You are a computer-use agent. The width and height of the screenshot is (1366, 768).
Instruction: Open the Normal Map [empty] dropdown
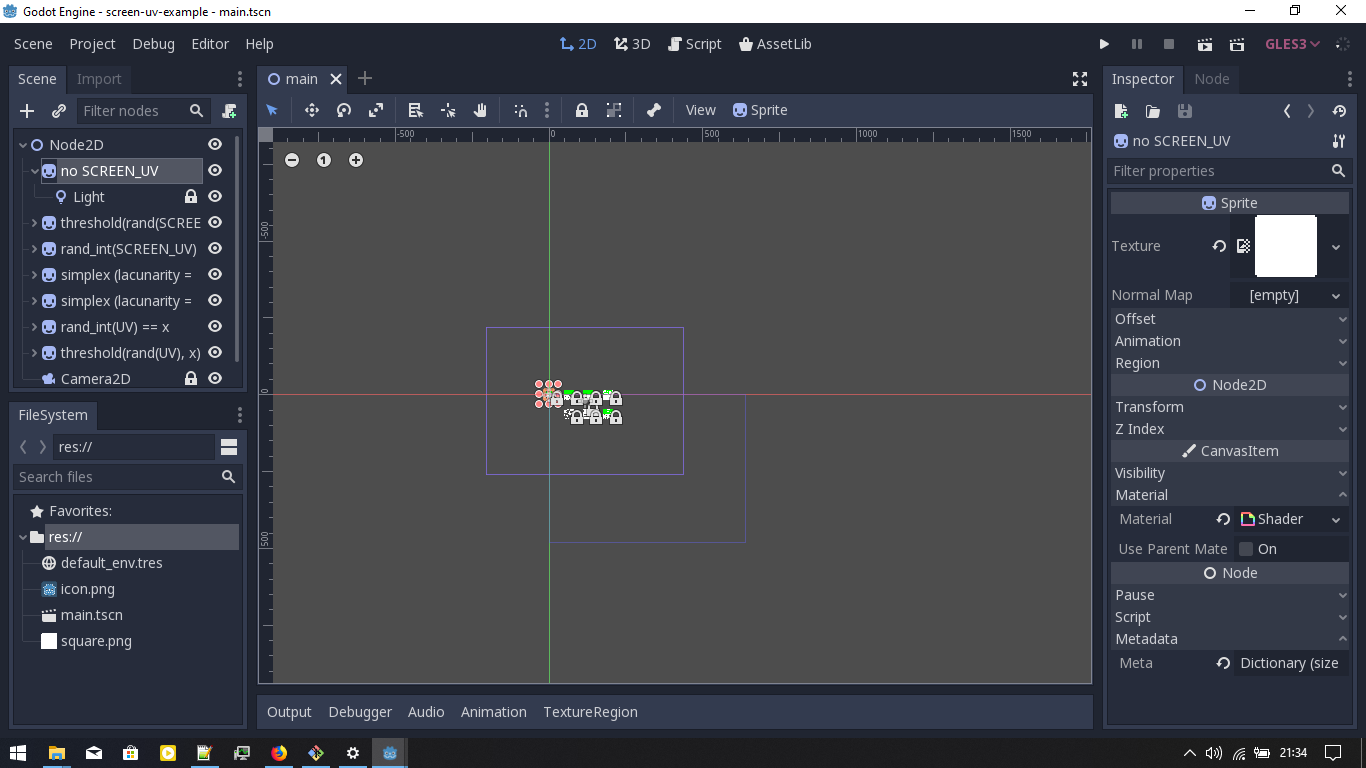pos(1295,294)
